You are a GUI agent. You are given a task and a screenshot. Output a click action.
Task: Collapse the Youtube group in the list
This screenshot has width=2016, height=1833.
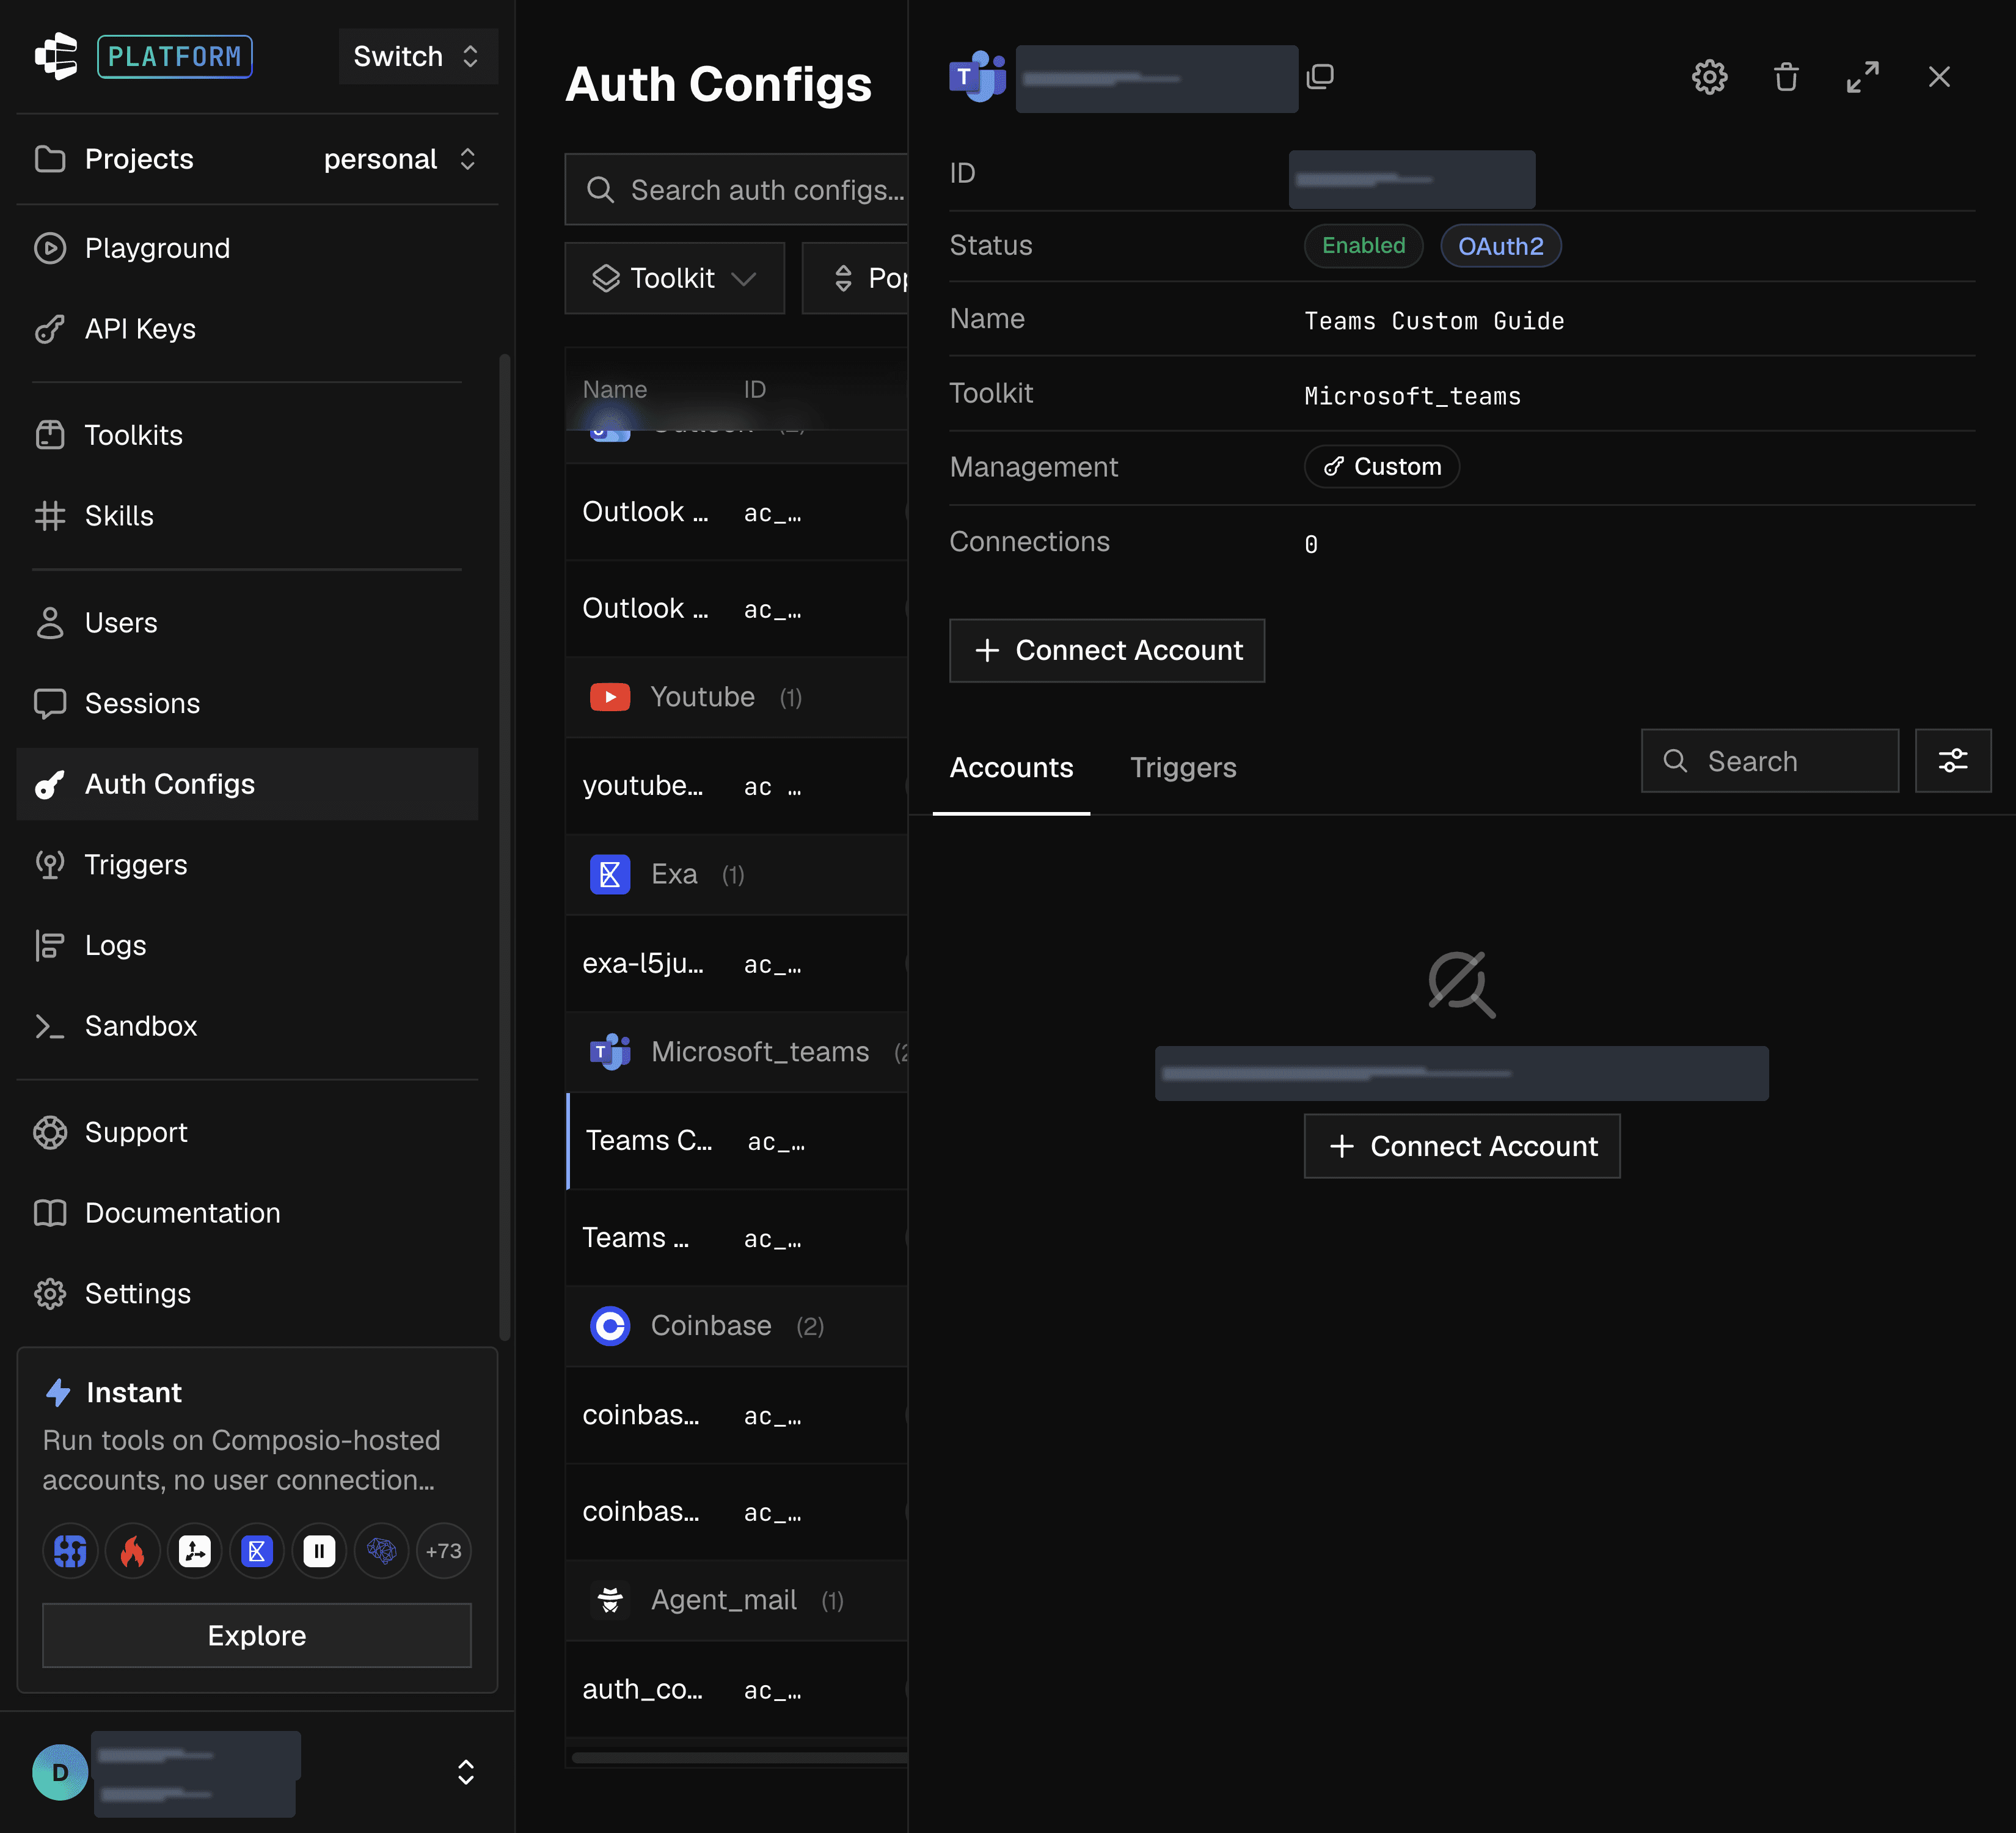(736, 697)
